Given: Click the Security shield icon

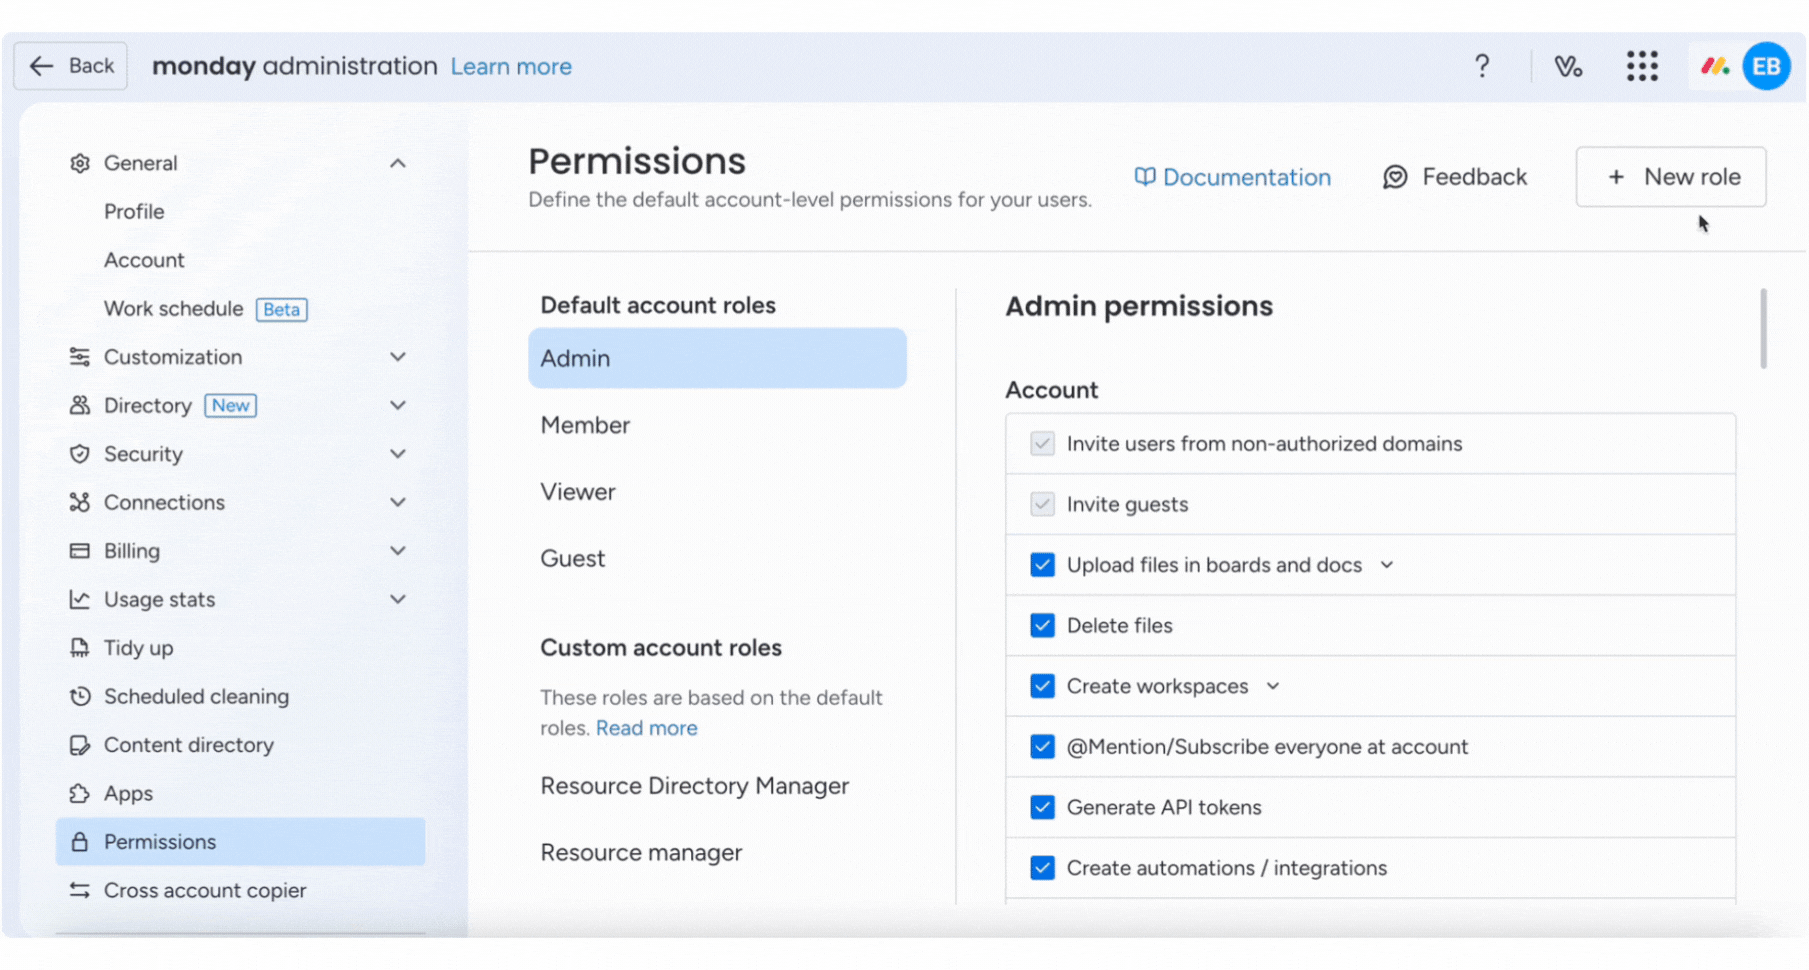Looking at the screenshot, I should (80, 454).
